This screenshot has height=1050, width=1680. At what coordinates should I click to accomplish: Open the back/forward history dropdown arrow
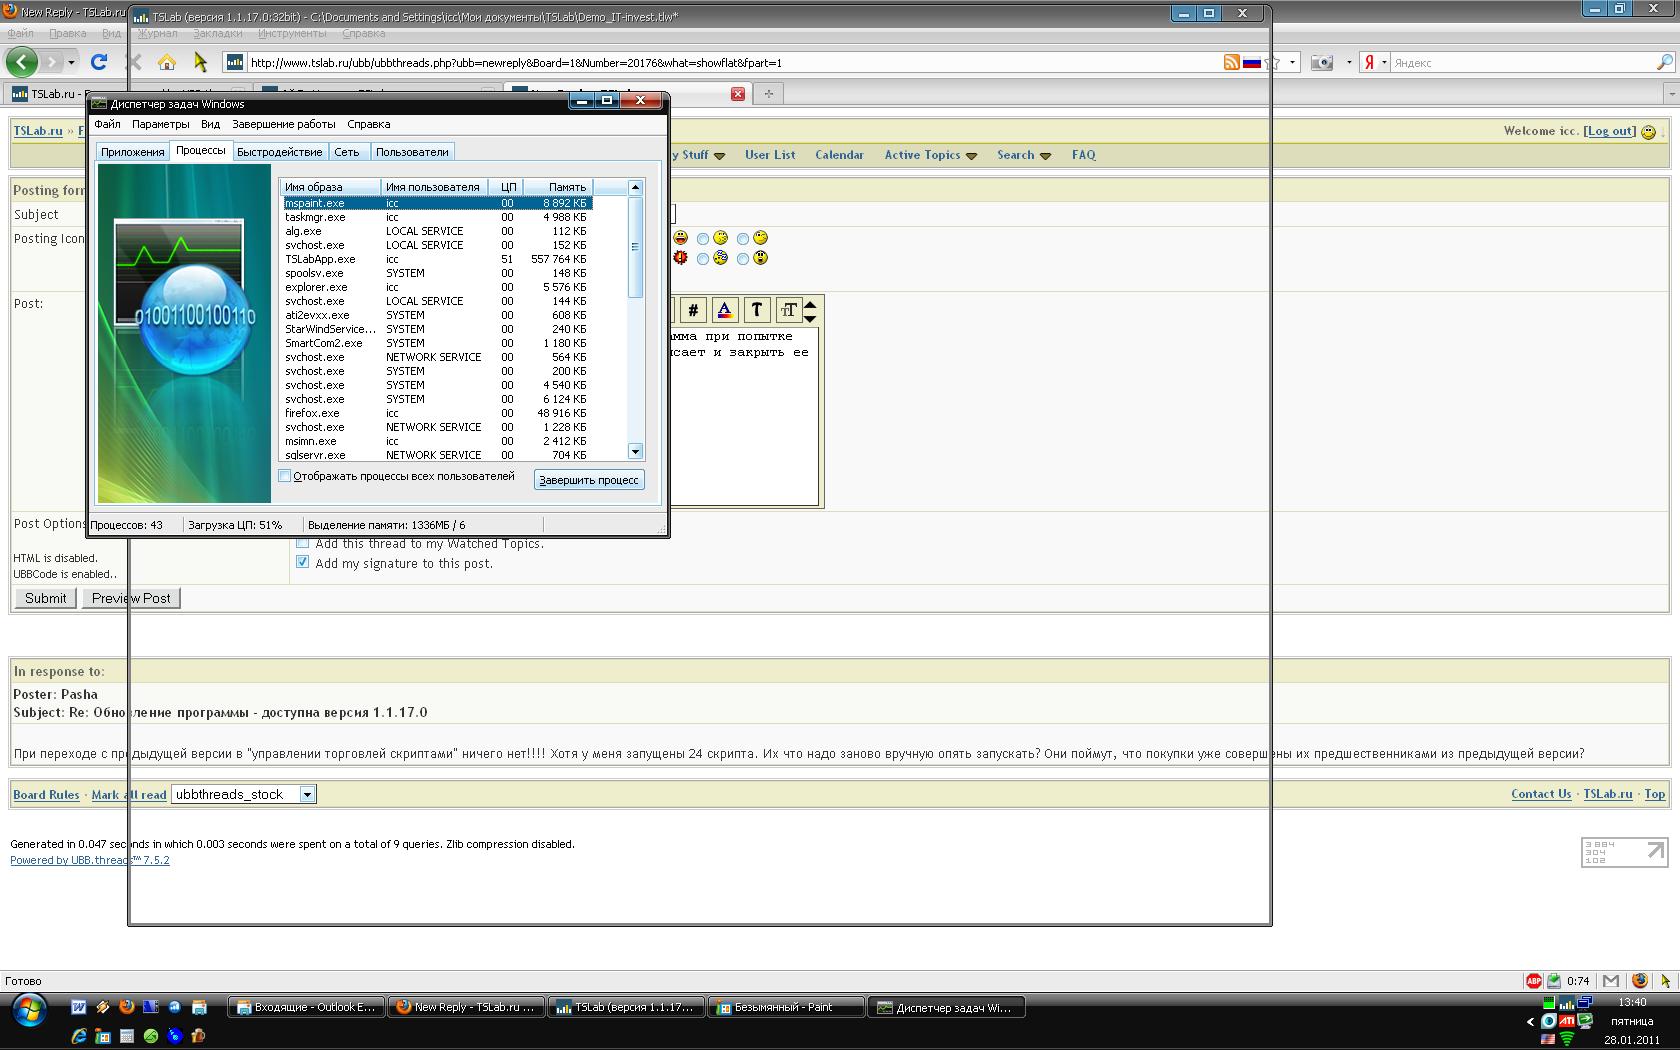point(71,62)
